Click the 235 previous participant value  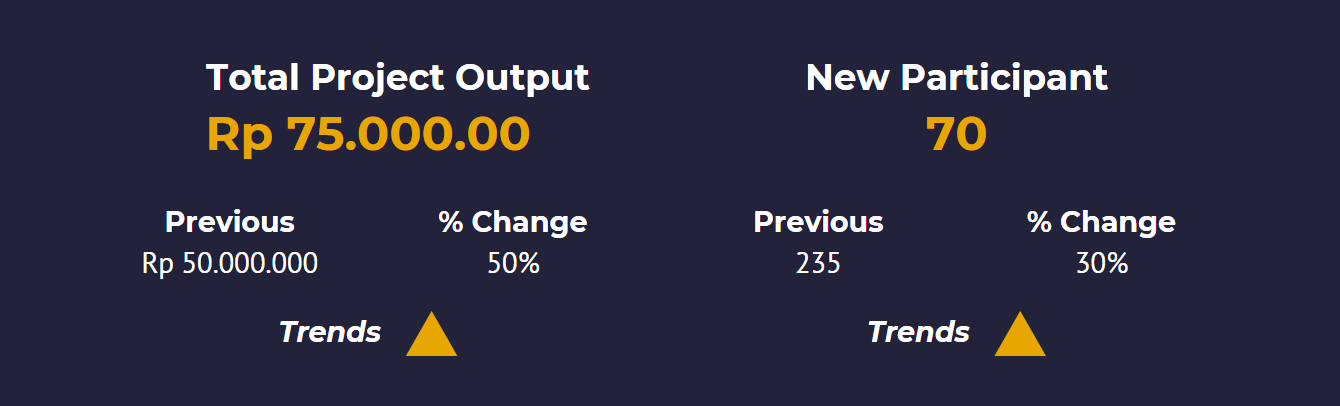(x=818, y=264)
